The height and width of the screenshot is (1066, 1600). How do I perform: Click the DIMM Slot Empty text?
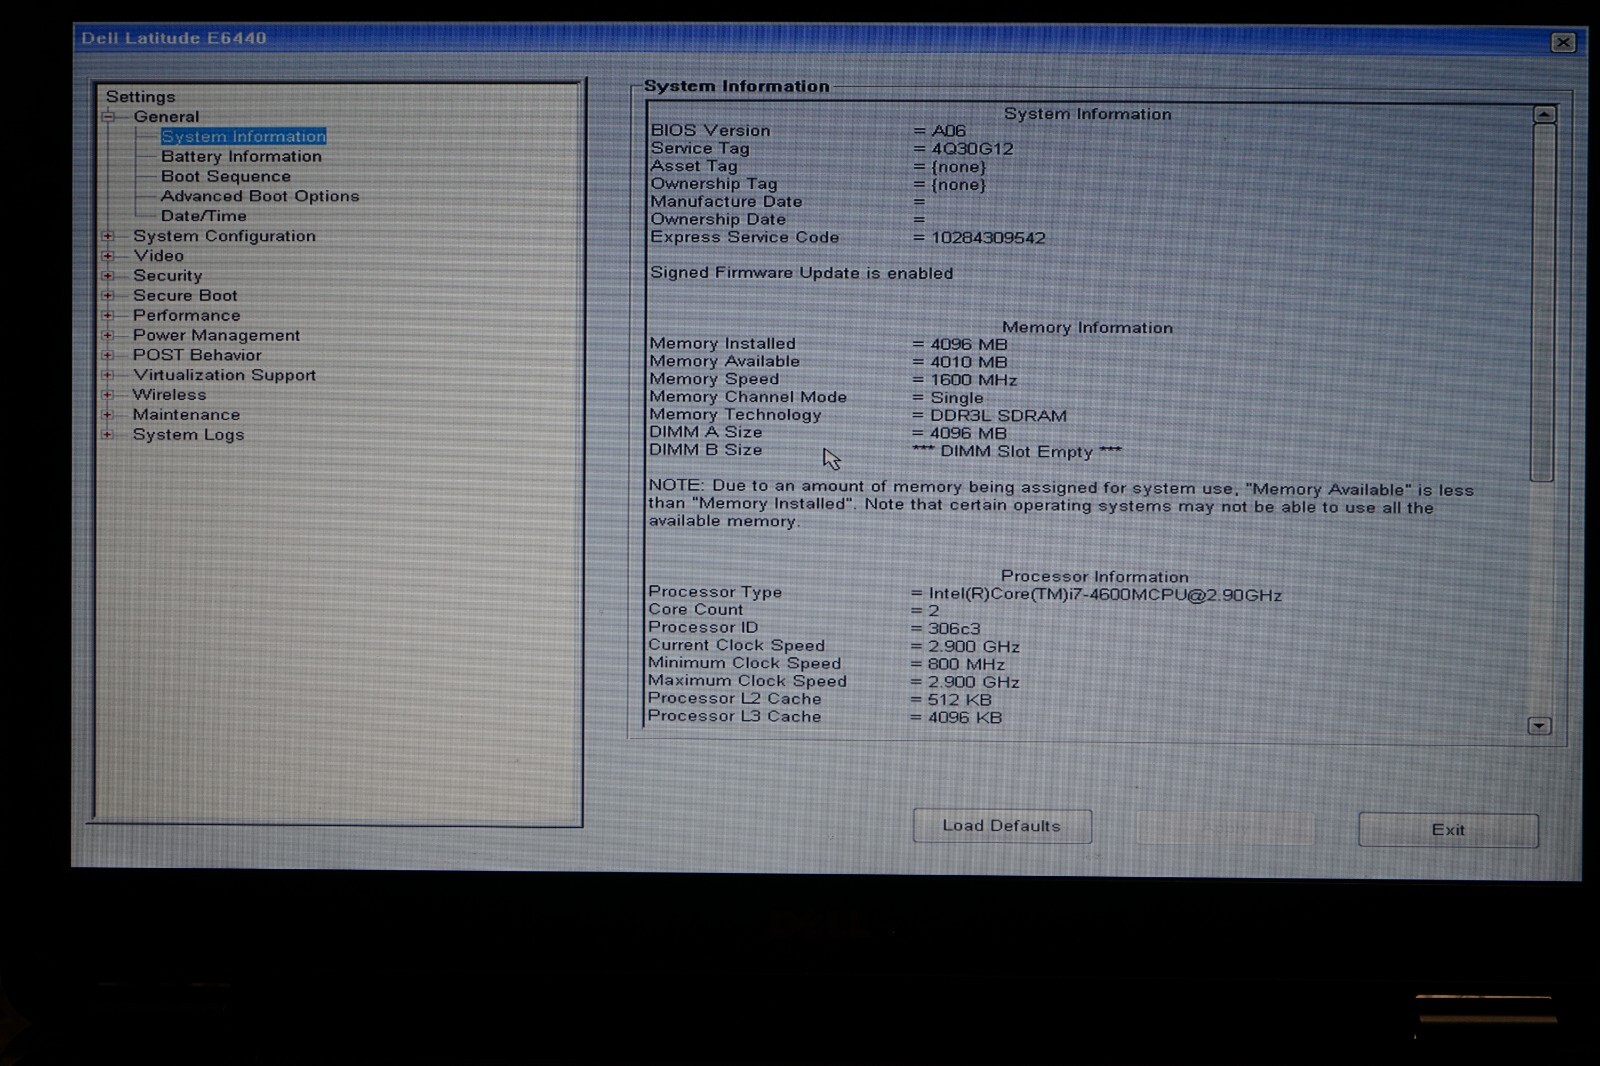point(1017,451)
